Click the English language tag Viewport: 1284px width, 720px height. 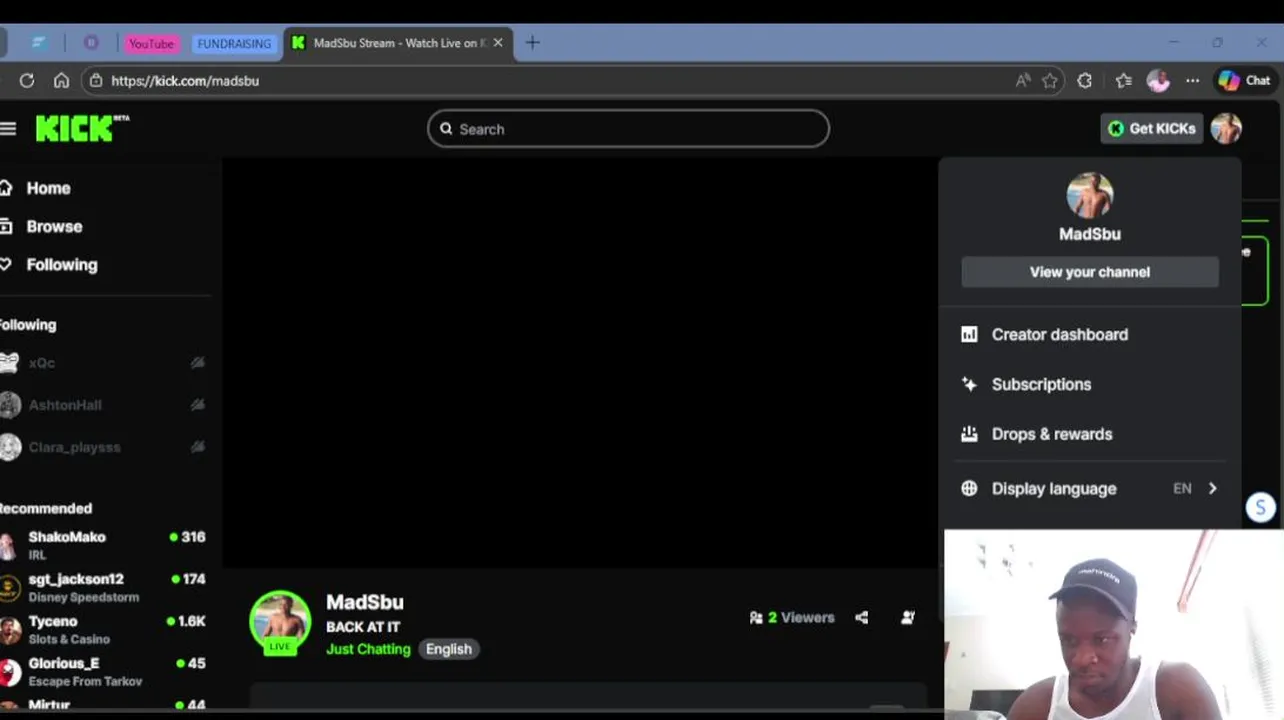coord(449,649)
